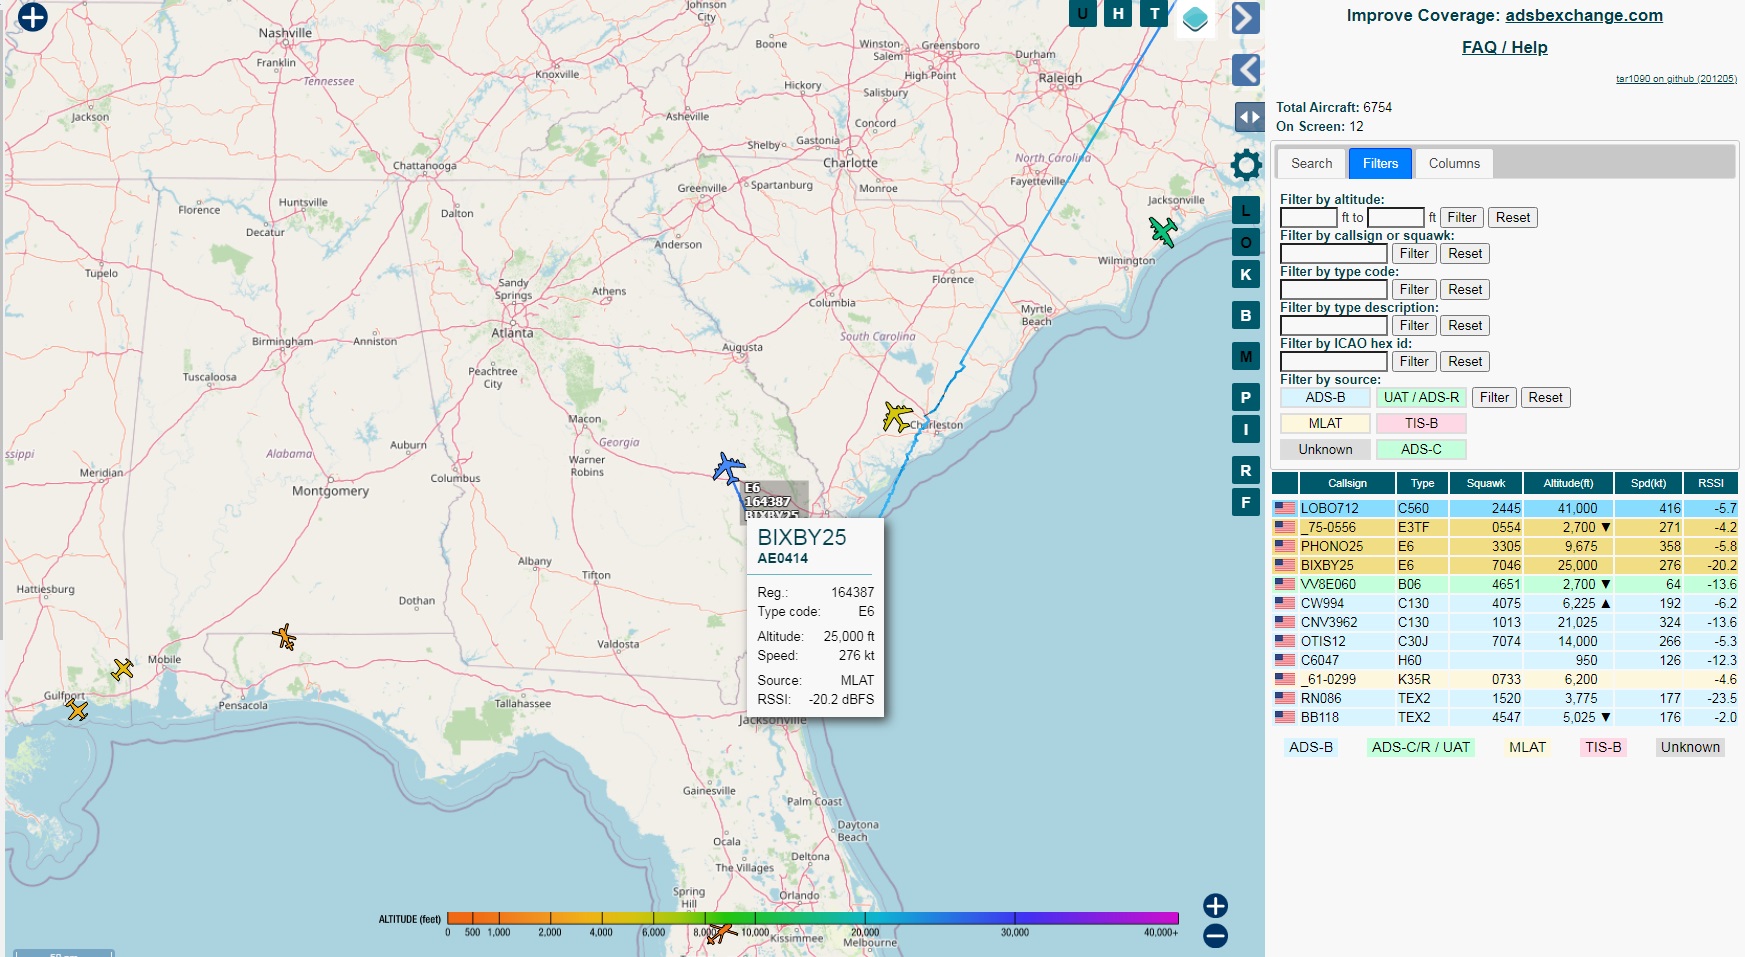Reset the altitude filter
Image resolution: width=1745 pixels, height=957 pixels.
(1513, 217)
